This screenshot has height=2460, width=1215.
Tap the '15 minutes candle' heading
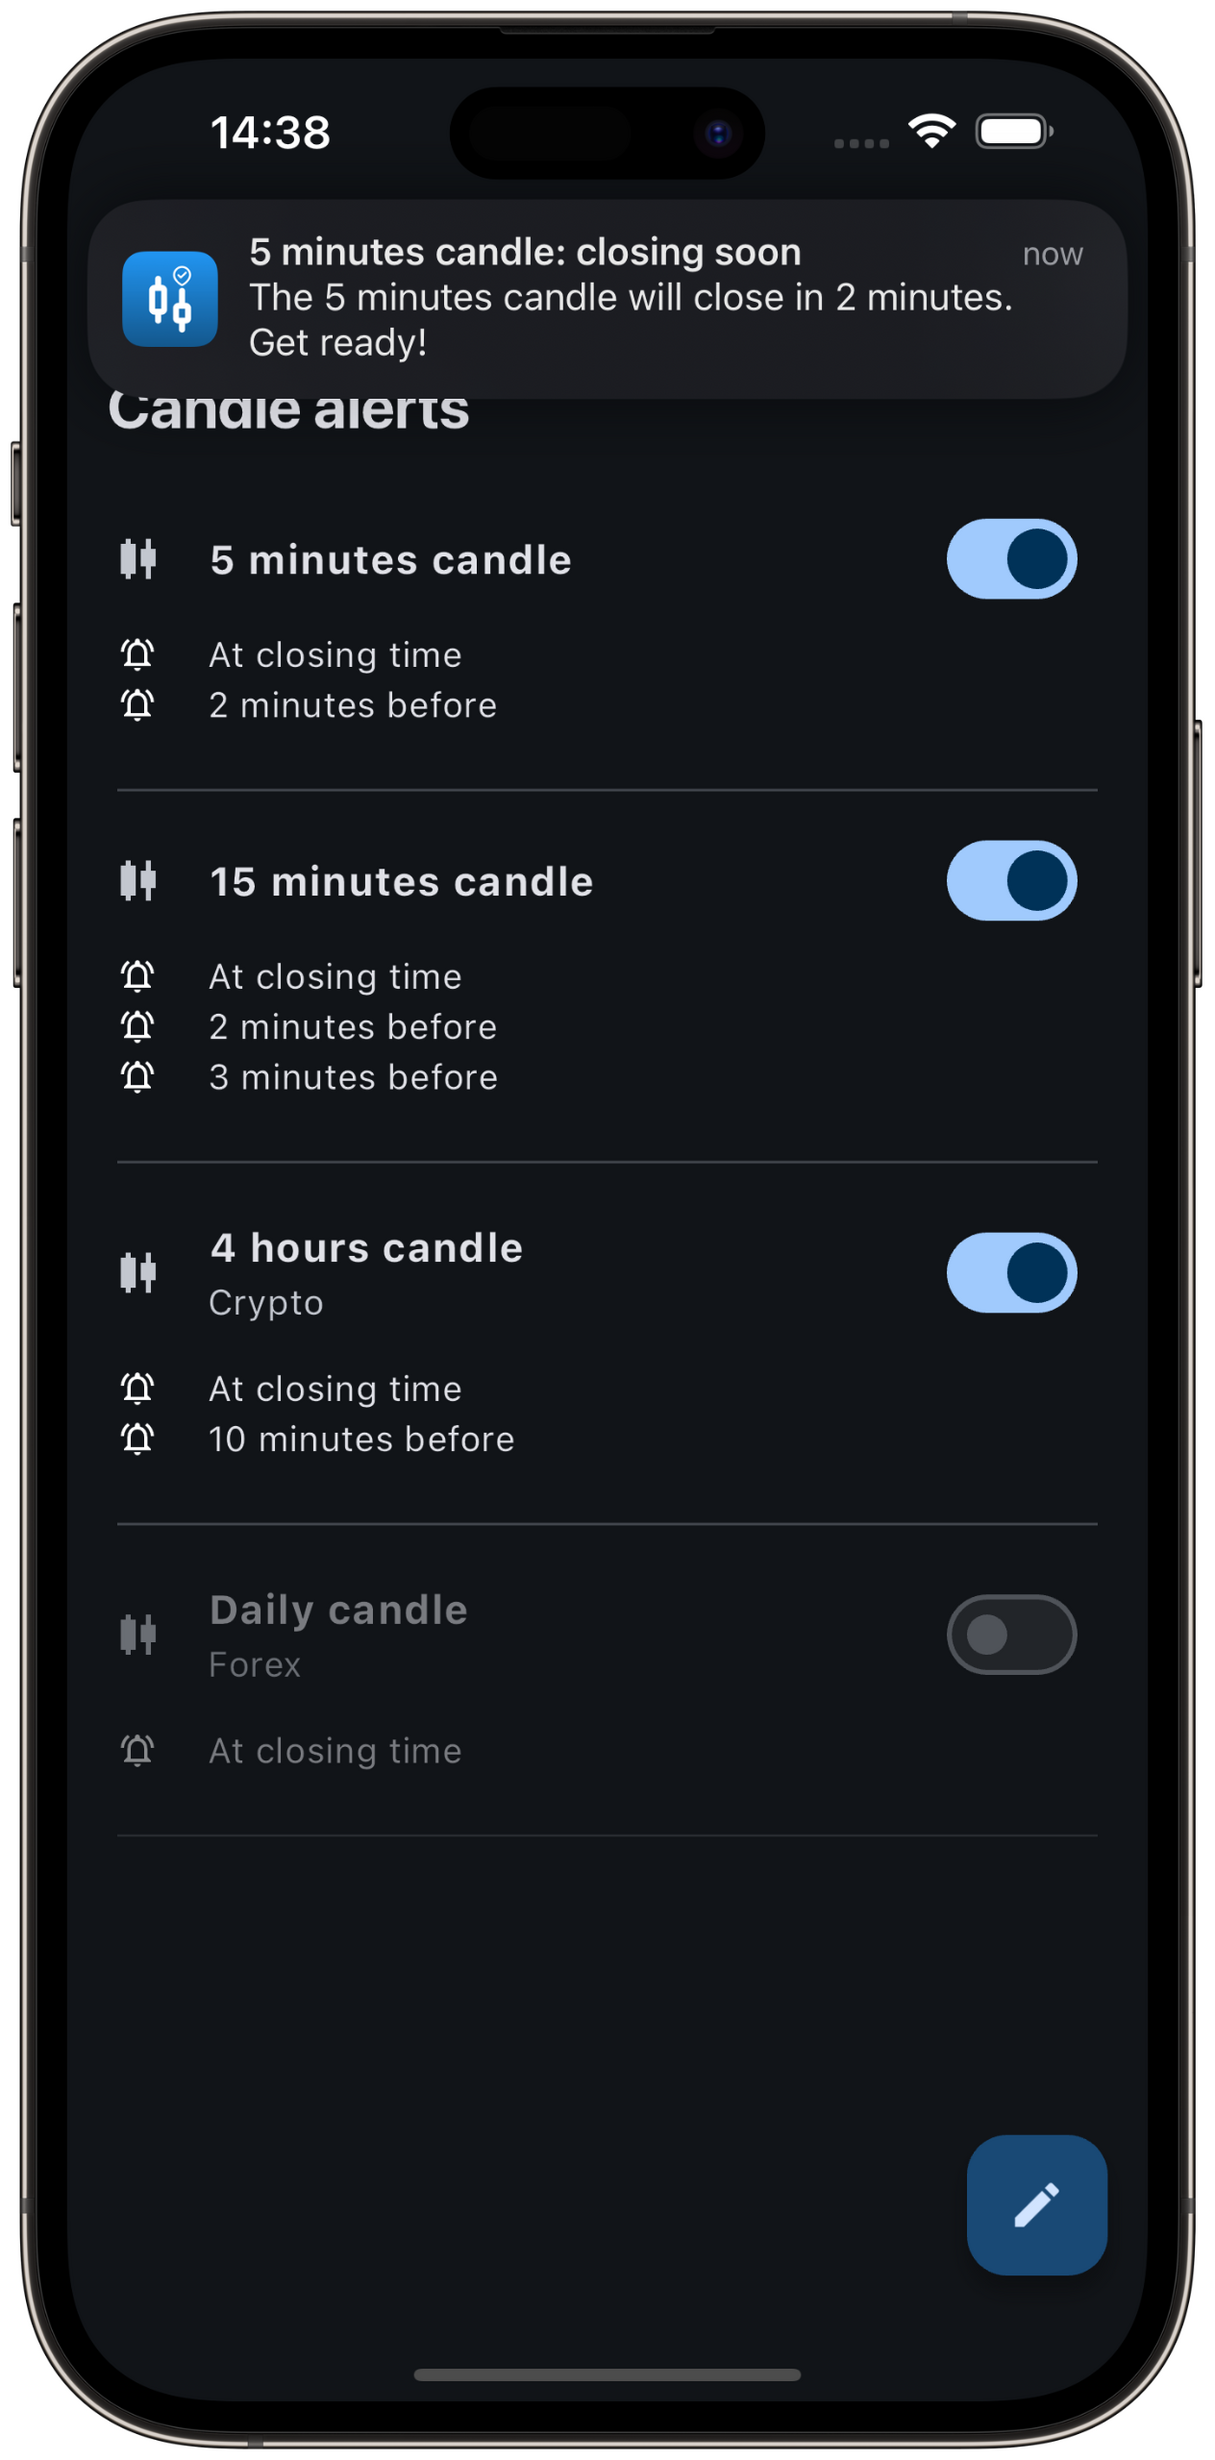point(401,882)
